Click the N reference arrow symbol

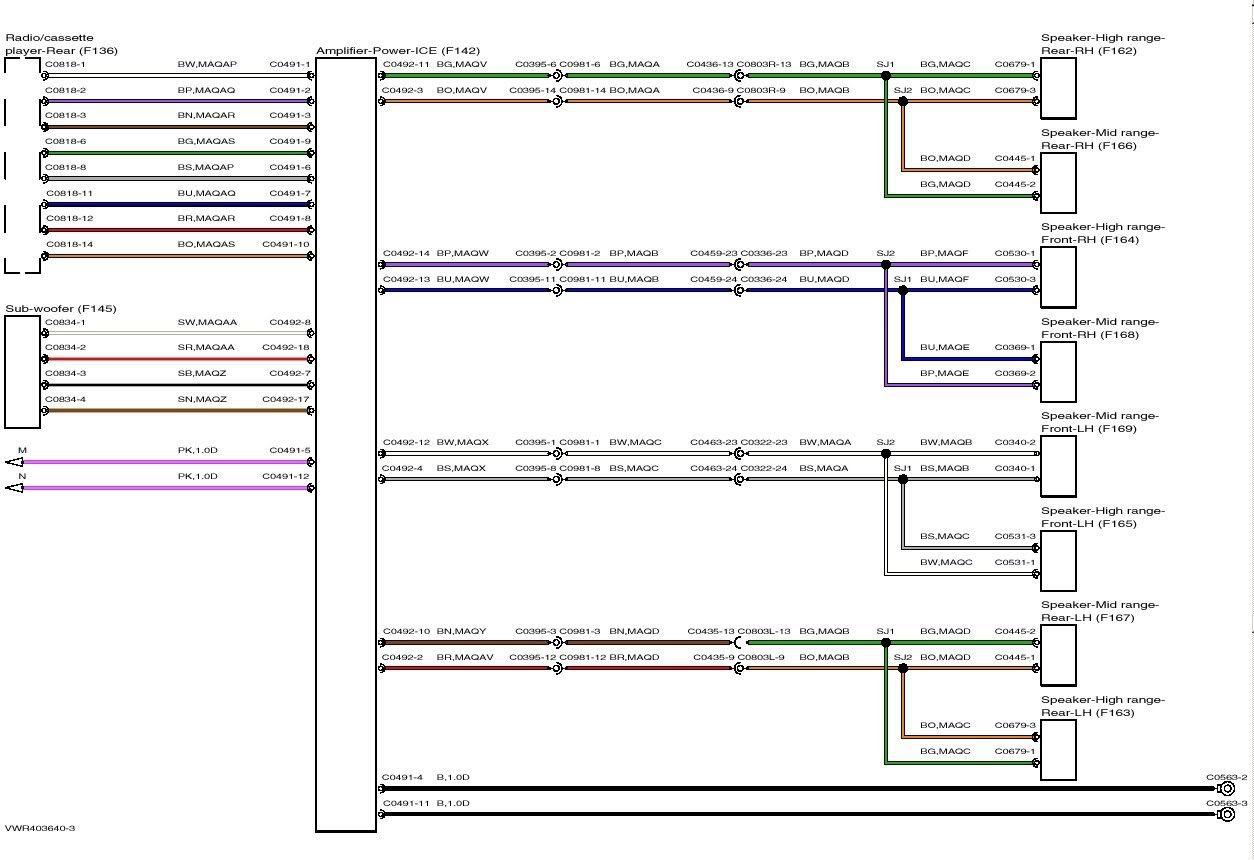point(14,488)
